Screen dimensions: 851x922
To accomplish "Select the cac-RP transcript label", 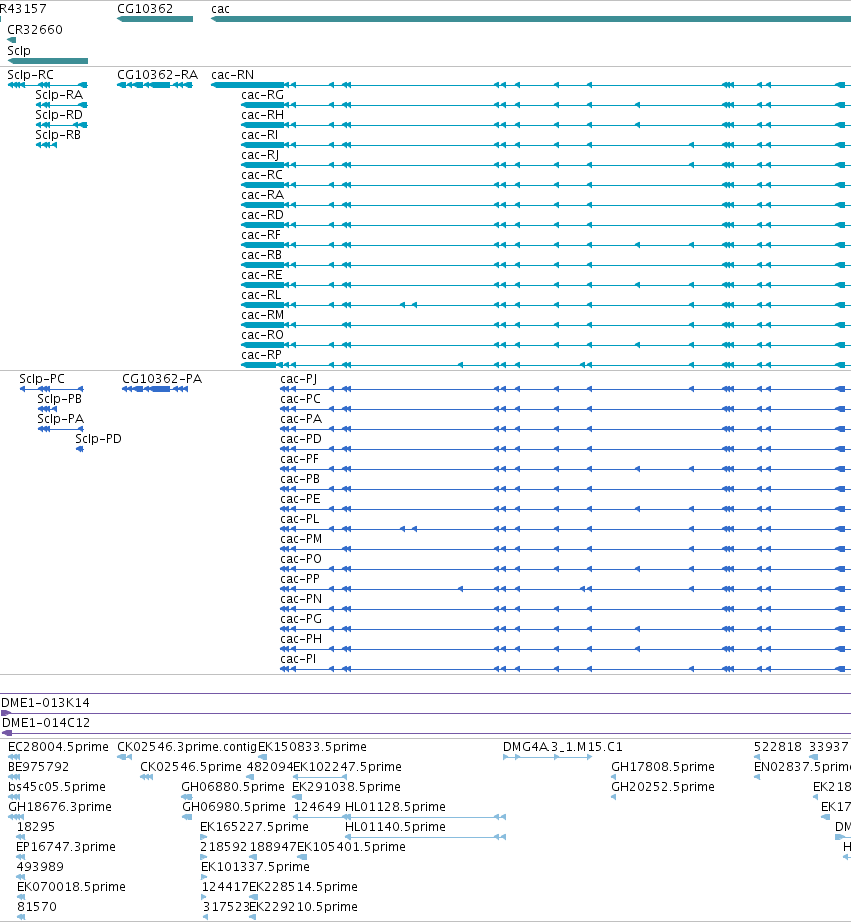I will click(262, 355).
